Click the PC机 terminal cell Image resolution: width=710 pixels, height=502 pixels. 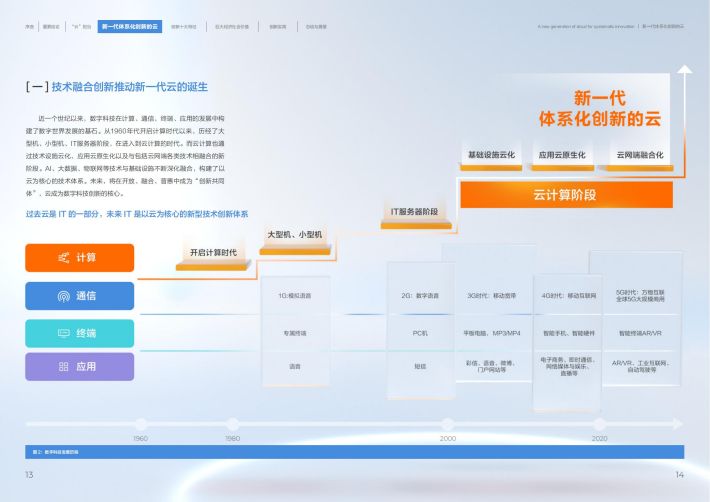pos(420,333)
